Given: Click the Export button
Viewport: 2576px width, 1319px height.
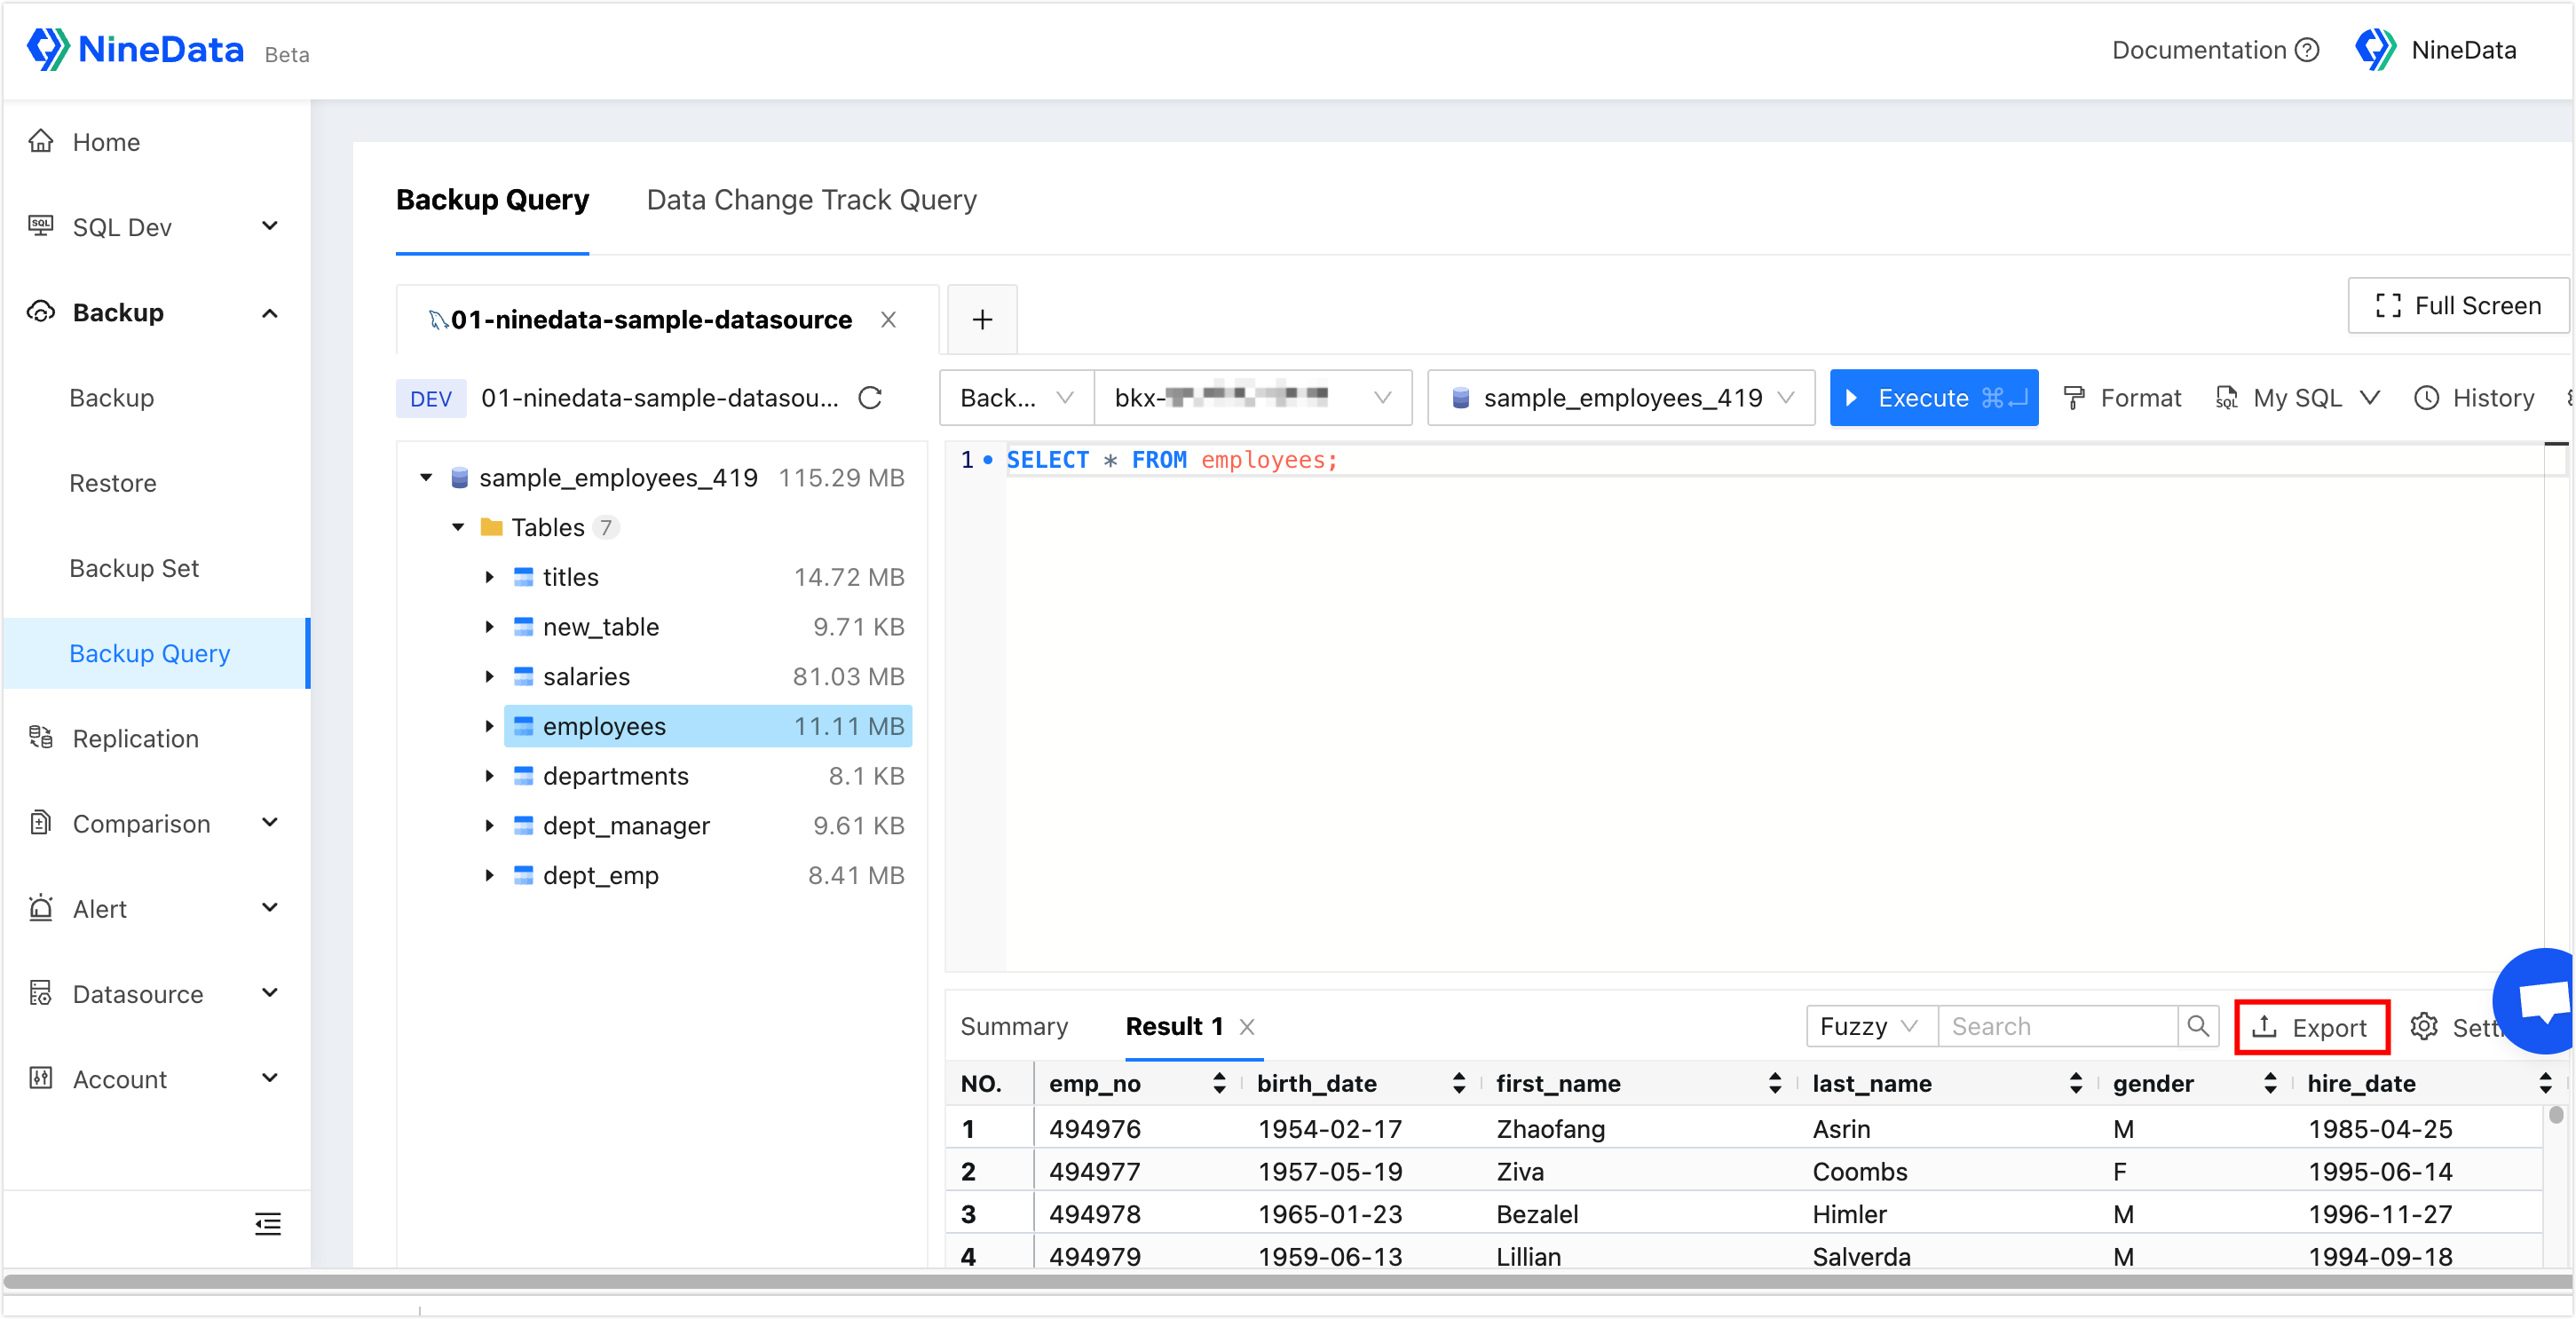Looking at the screenshot, I should point(2312,1027).
